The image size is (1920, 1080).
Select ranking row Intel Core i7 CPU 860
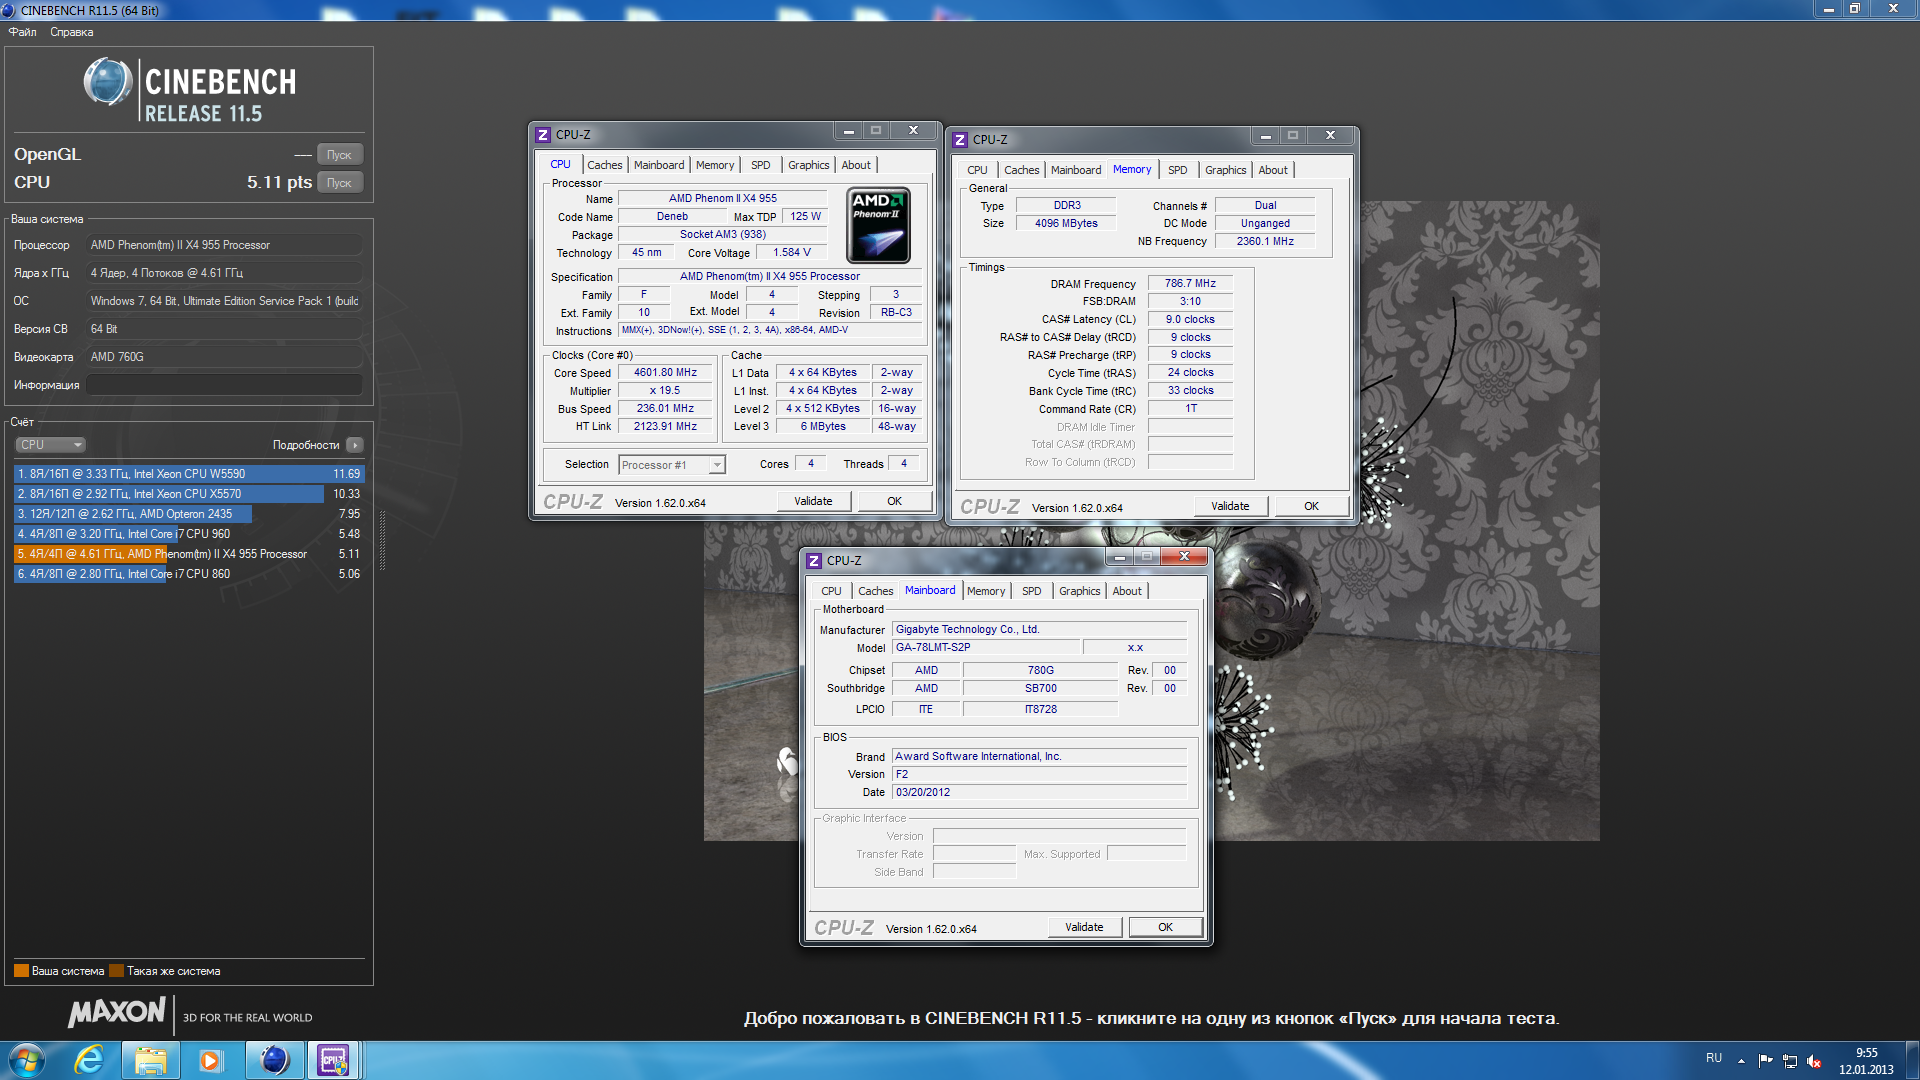pyautogui.click(x=189, y=574)
